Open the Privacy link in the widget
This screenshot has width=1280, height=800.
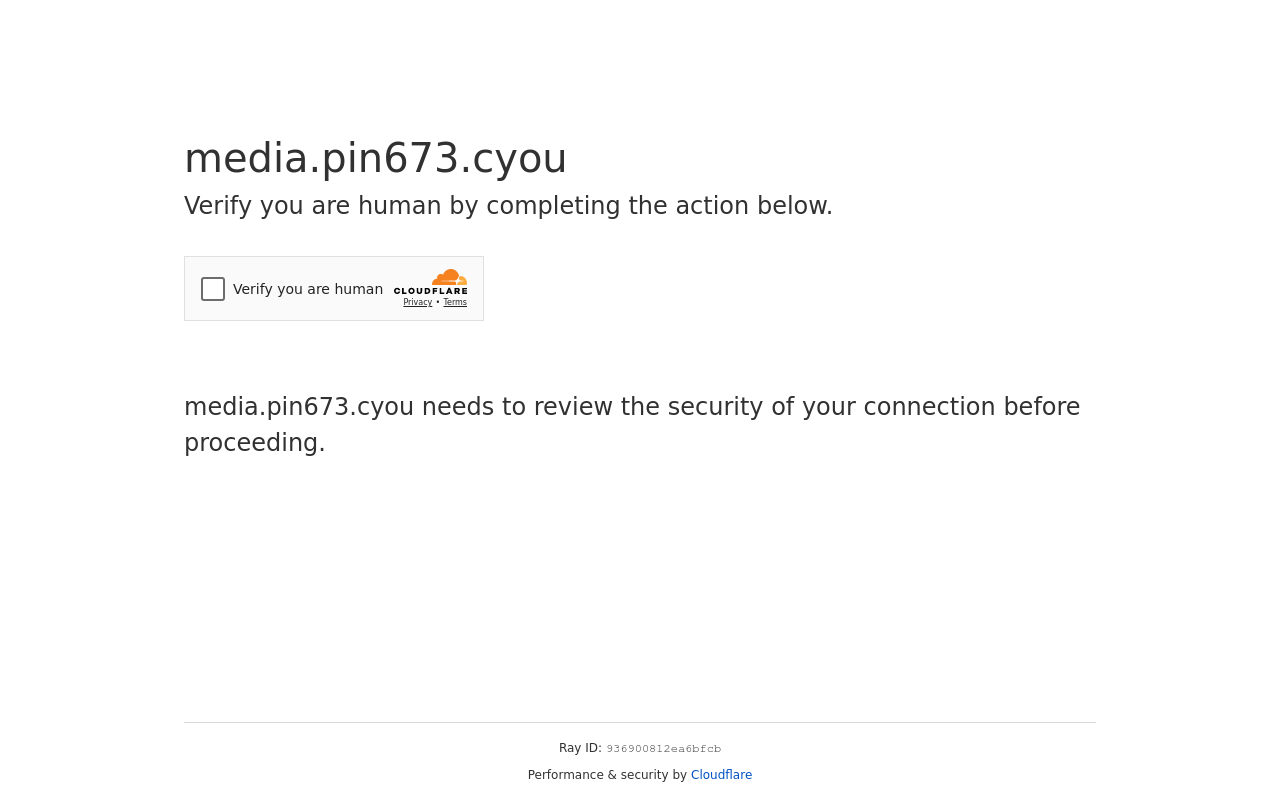[x=418, y=302]
